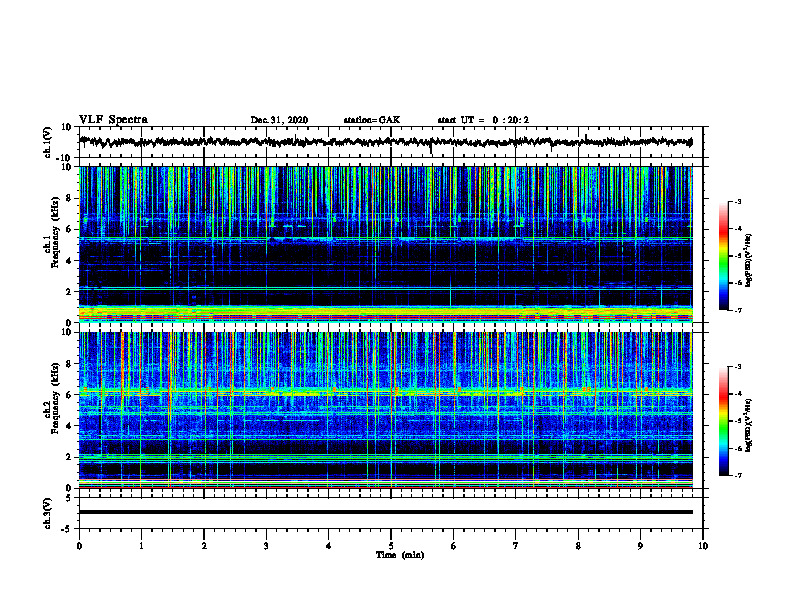792x612 pixels.
Task: Click tick label "9" on the time axis
Action: (x=640, y=546)
